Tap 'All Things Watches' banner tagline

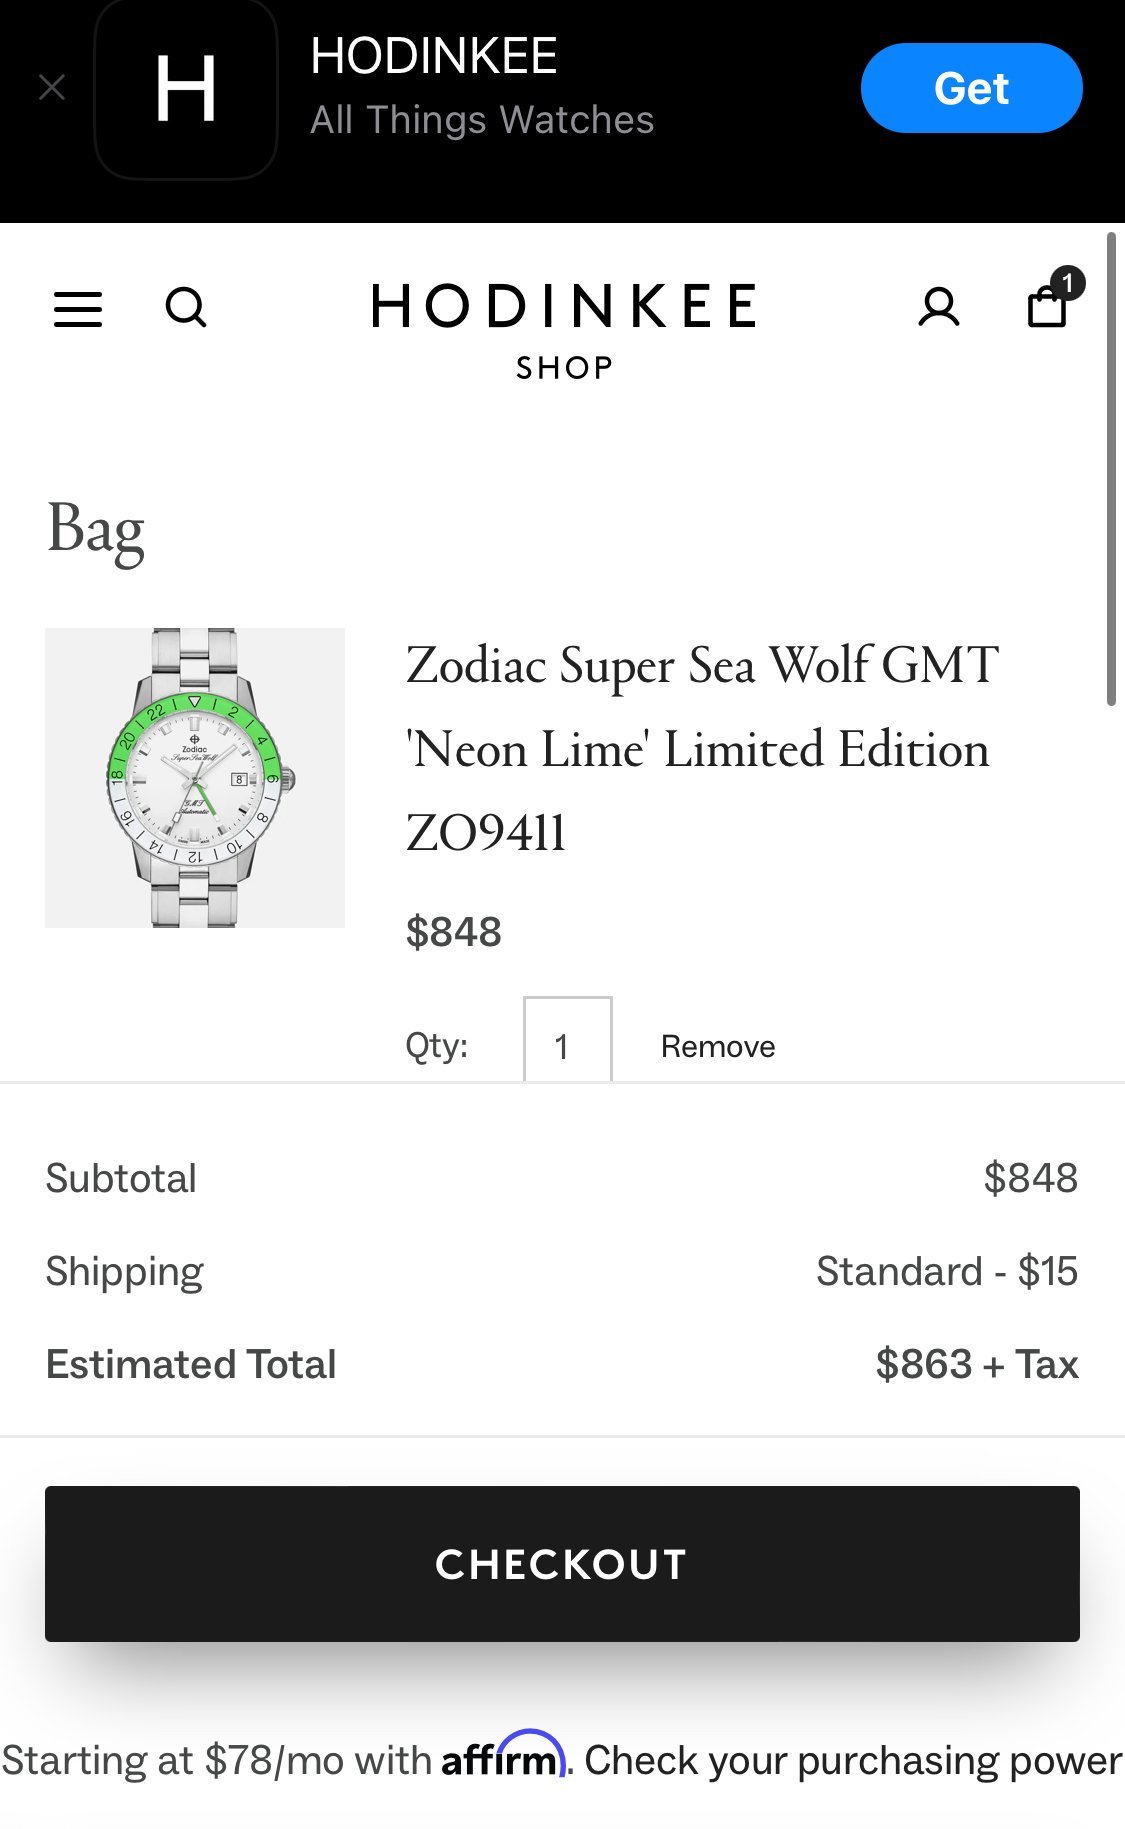click(481, 120)
